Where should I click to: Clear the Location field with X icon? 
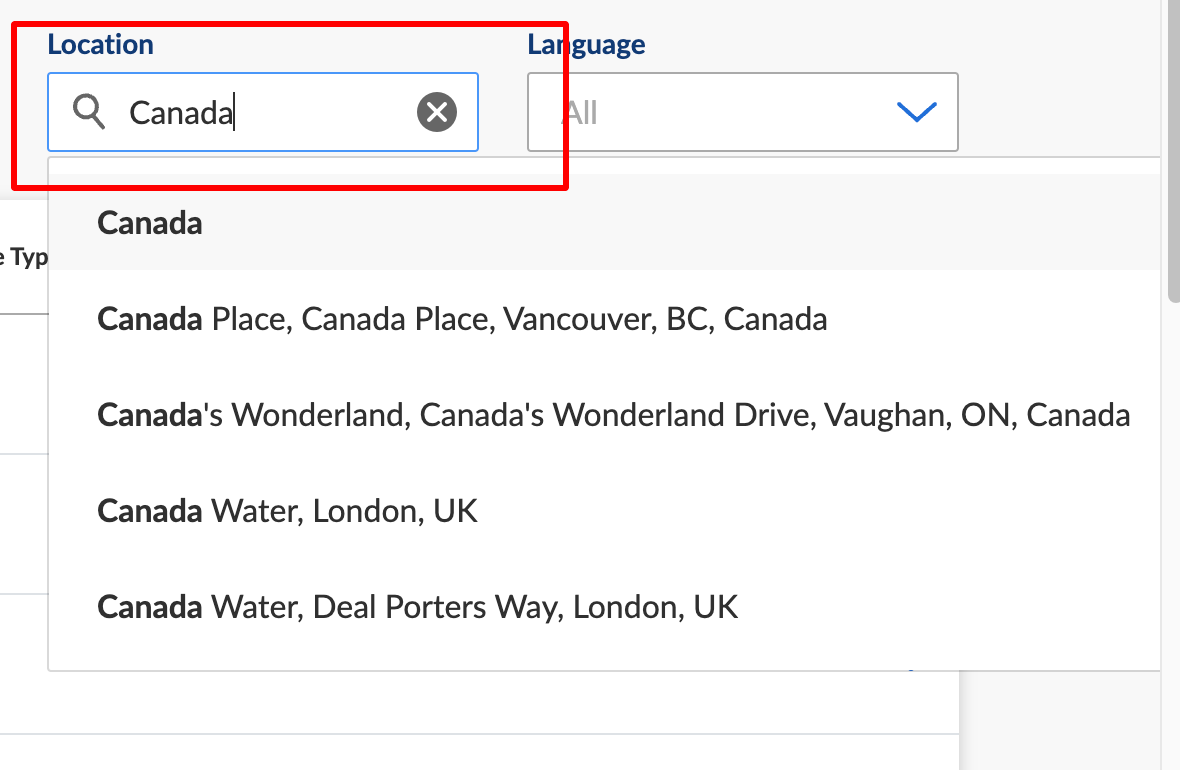[437, 112]
